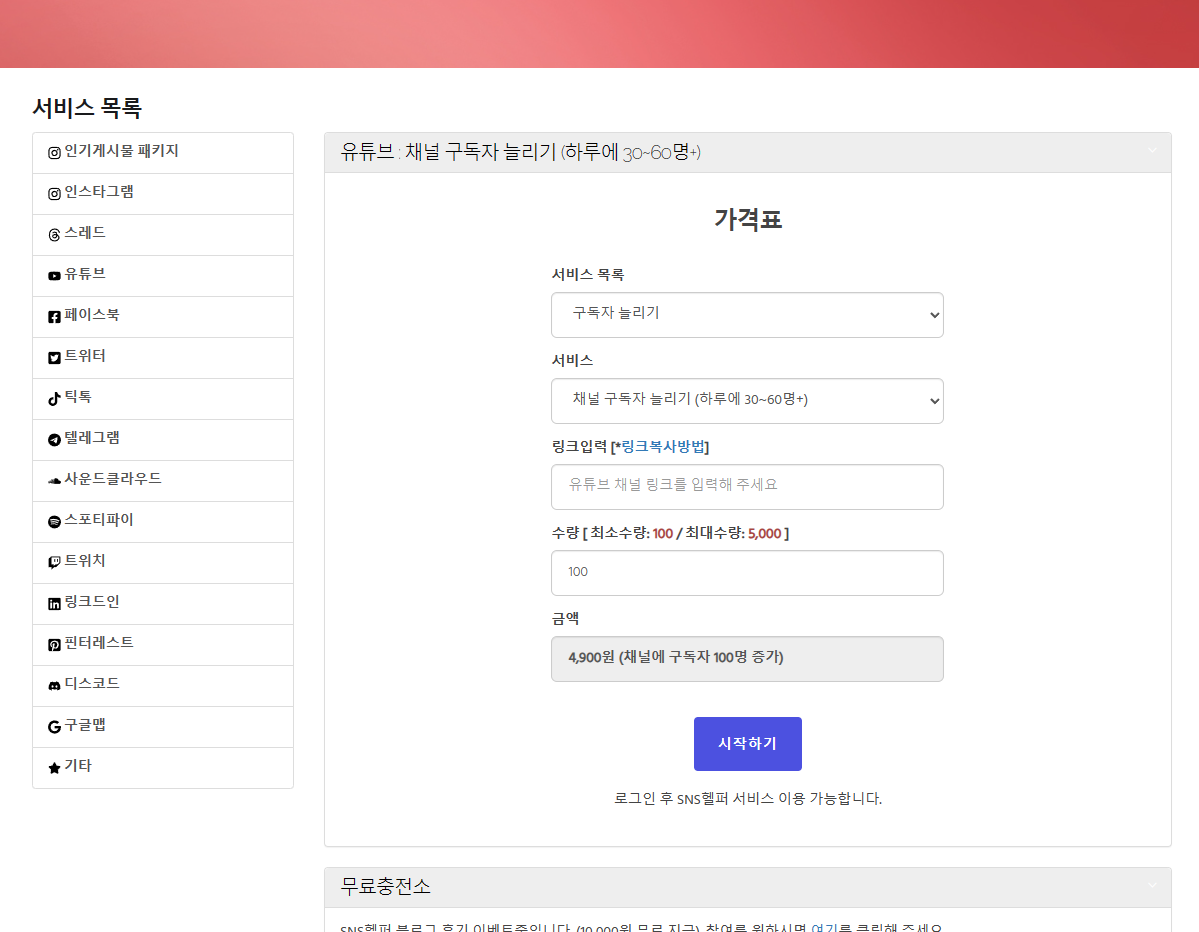
Task: Select 트위터 in the service list
Action: coord(85,357)
